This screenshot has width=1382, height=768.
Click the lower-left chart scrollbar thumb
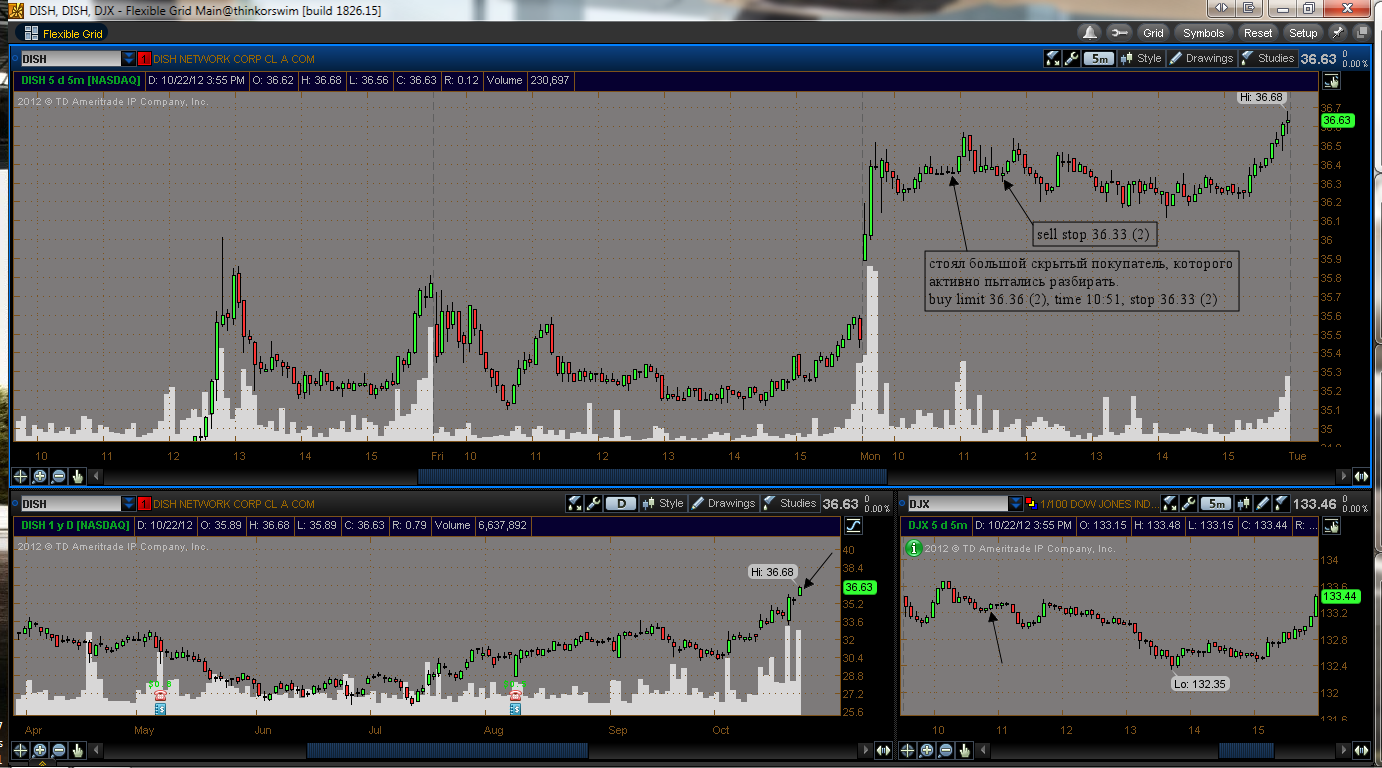[447, 750]
